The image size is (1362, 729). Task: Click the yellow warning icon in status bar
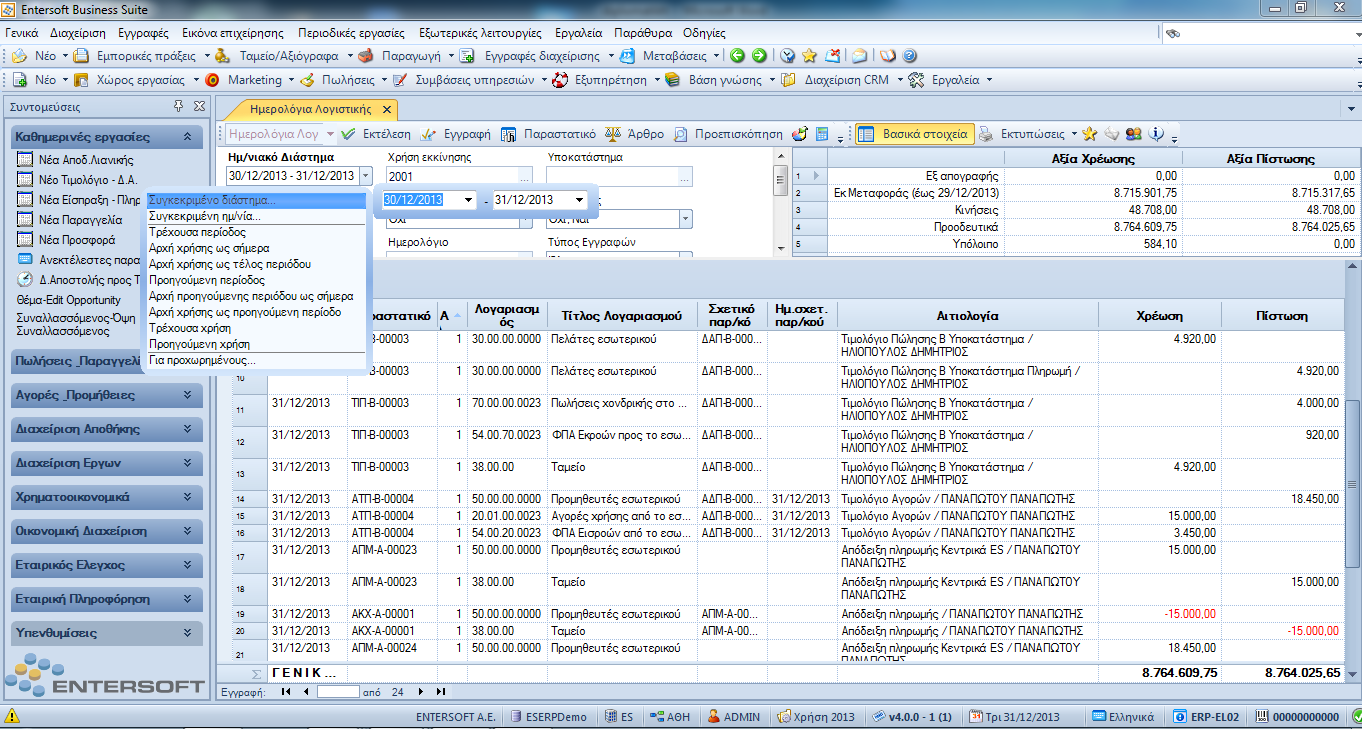(x=12, y=716)
